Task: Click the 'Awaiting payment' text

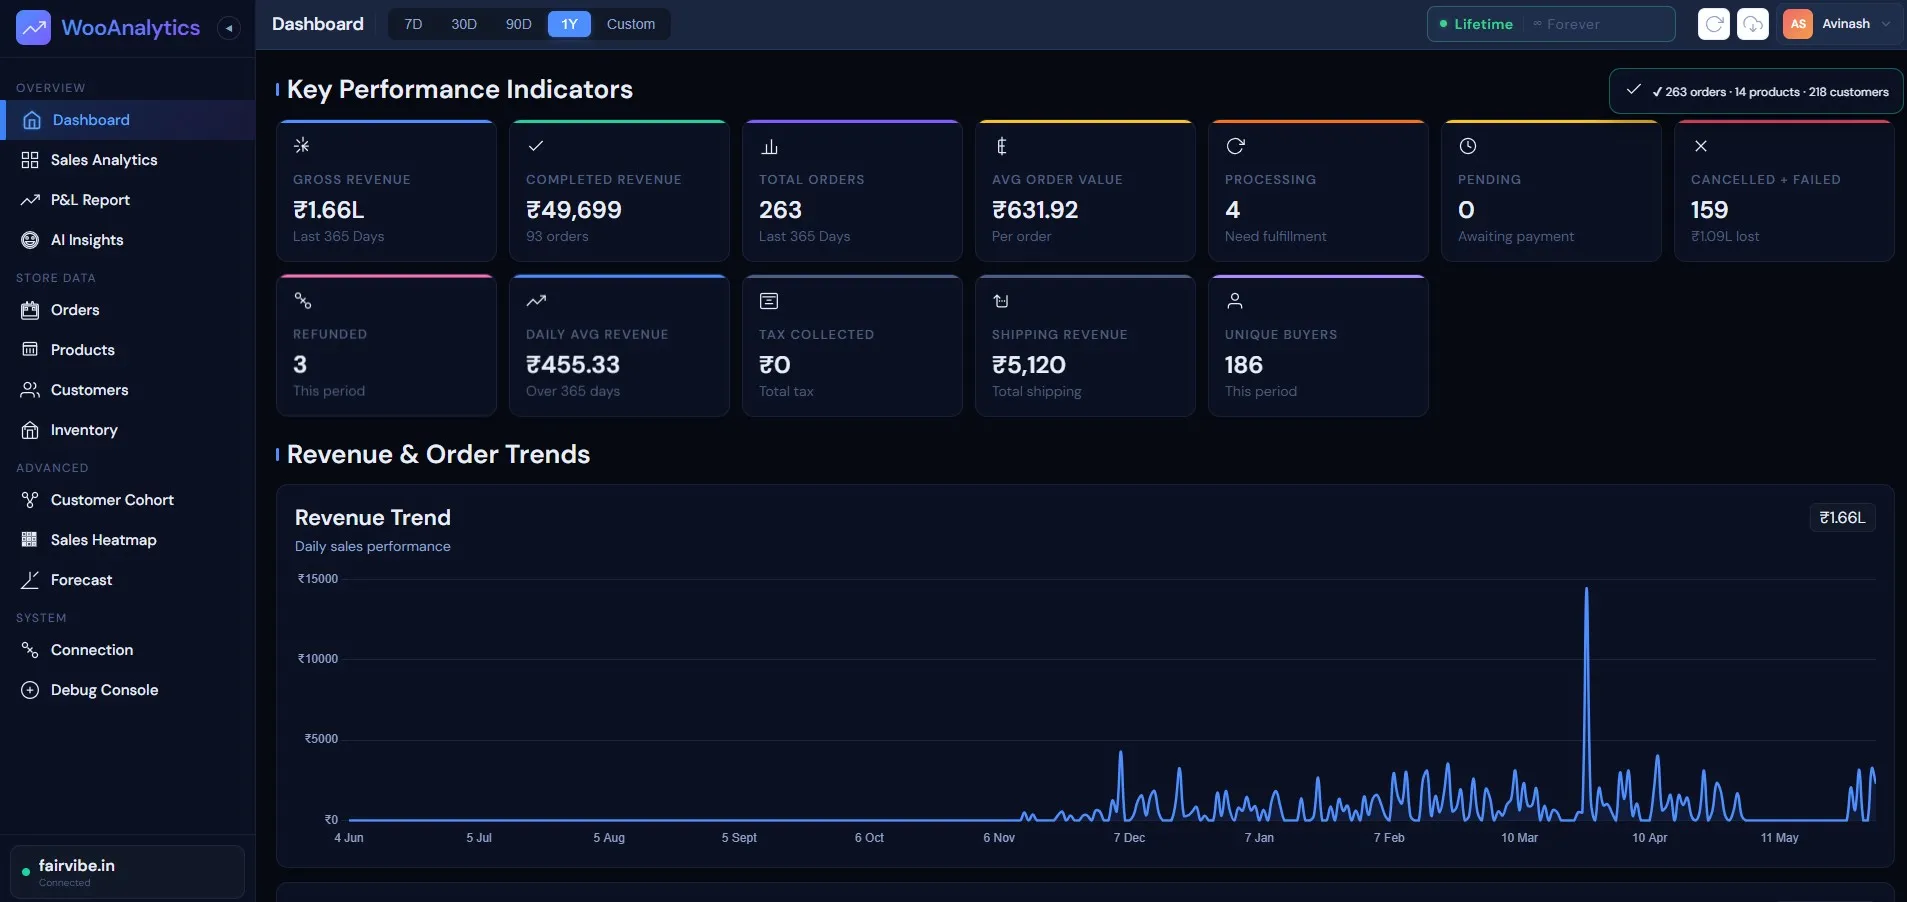Action: tap(1516, 237)
